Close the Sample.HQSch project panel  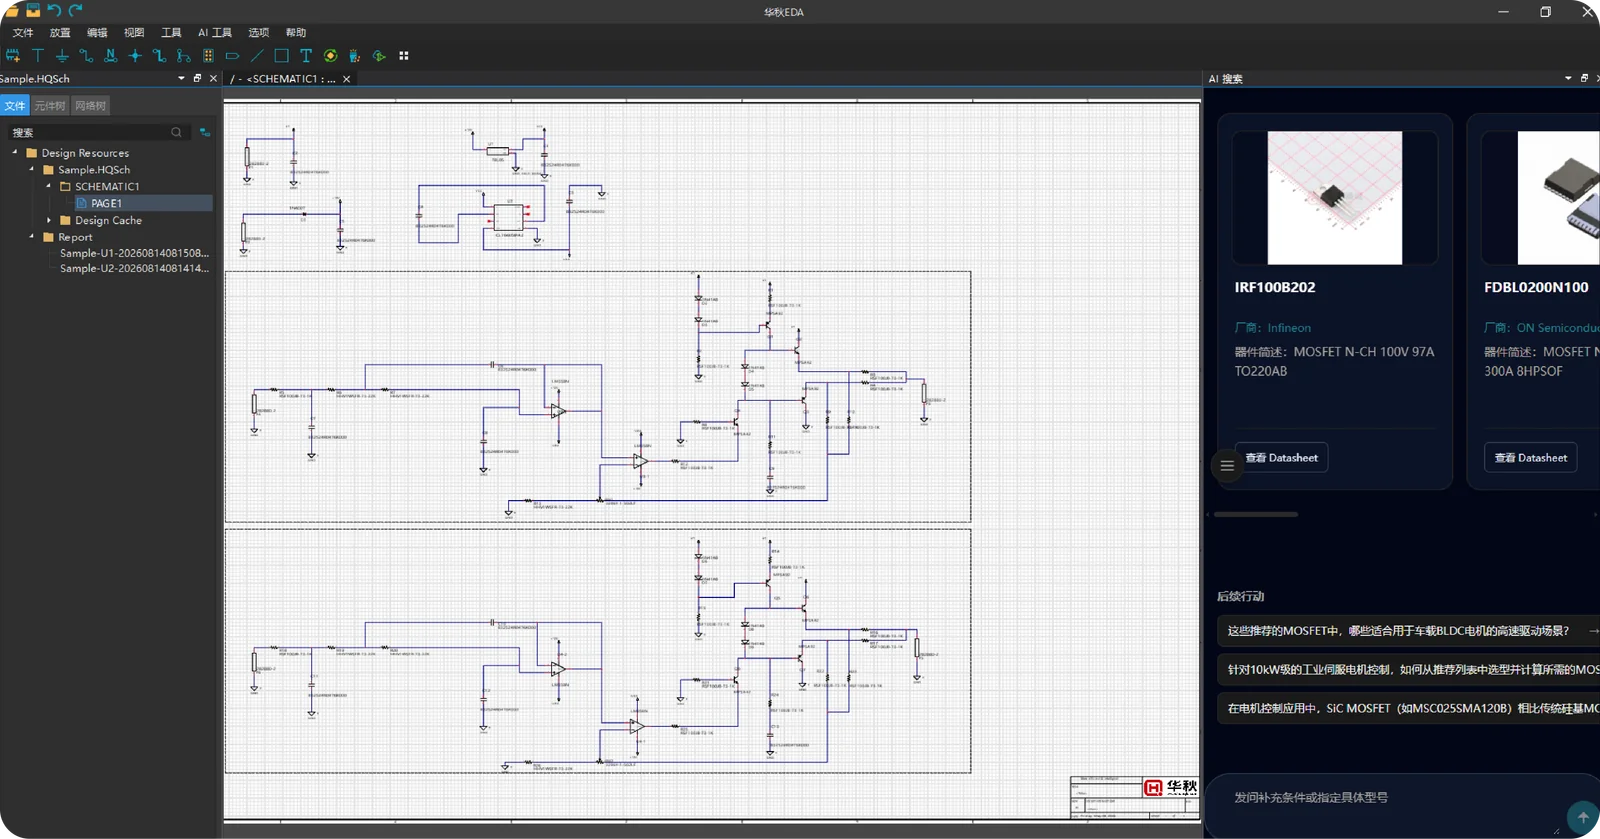tap(213, 78)
